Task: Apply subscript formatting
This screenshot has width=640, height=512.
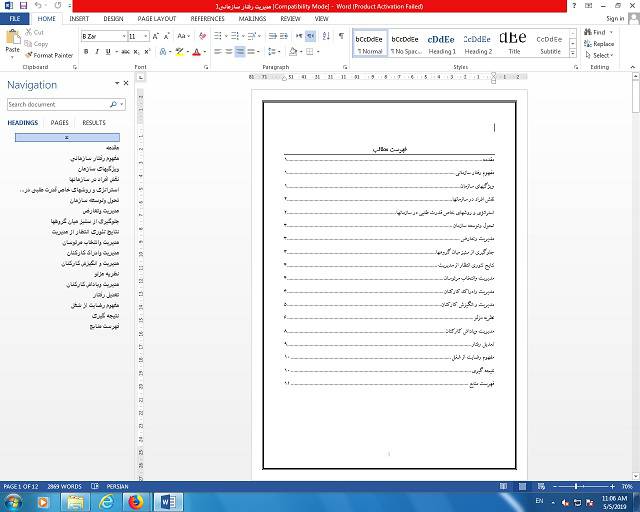Action: tap(136, 51)
